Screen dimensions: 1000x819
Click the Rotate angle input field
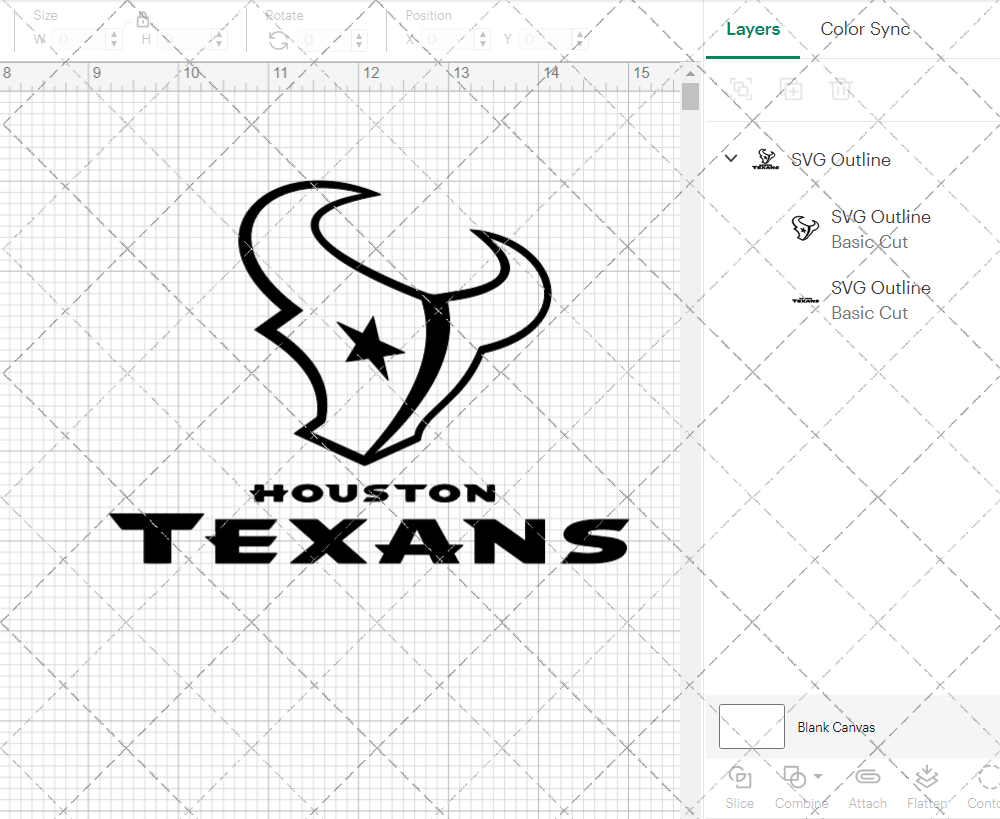[x=320, y=39]
